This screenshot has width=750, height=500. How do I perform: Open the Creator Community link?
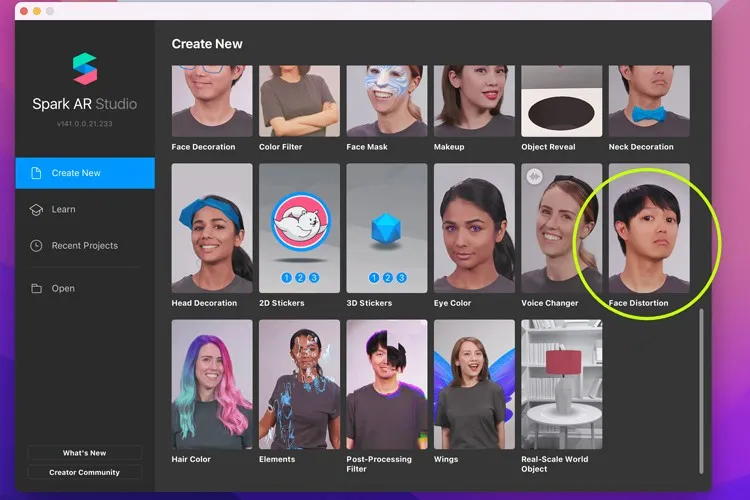point(85,472)
